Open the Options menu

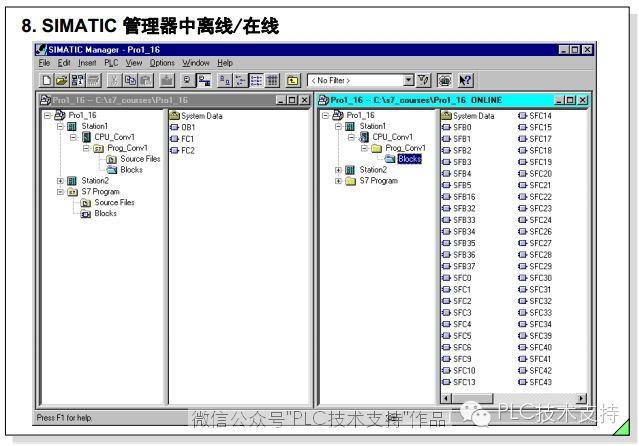162,63
